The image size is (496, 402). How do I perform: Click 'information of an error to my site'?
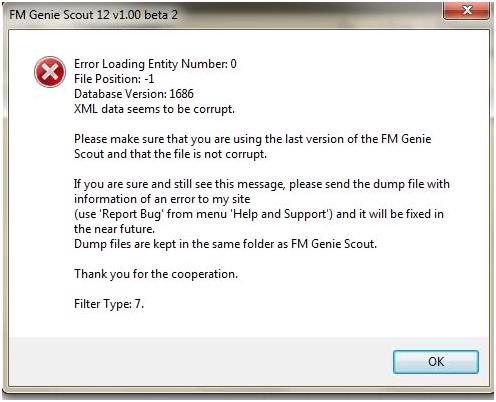162,199
